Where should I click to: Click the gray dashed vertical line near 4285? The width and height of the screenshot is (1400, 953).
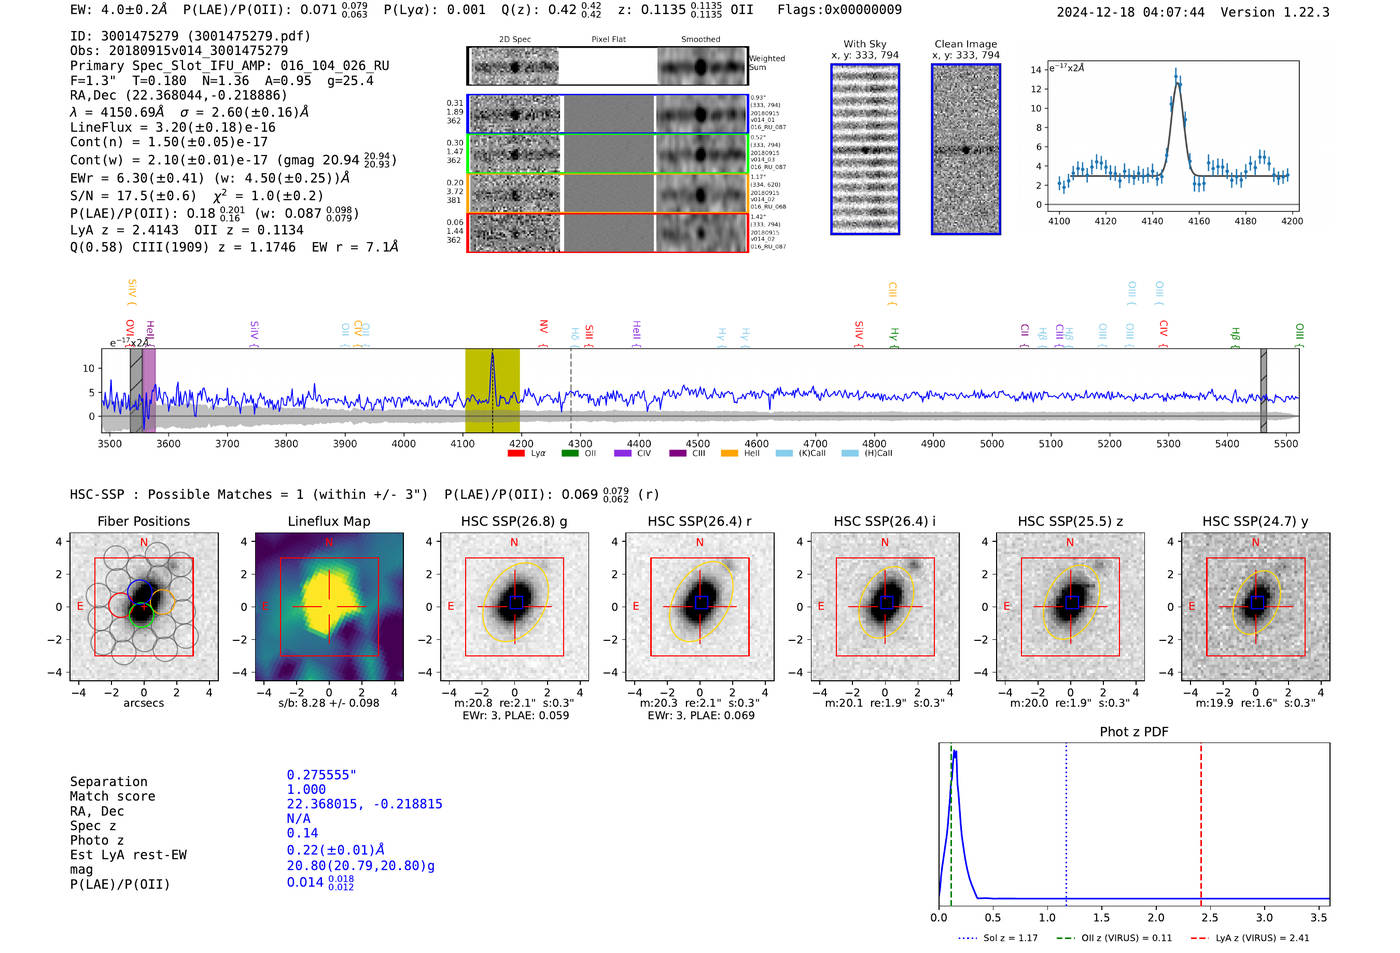[571, 391]
